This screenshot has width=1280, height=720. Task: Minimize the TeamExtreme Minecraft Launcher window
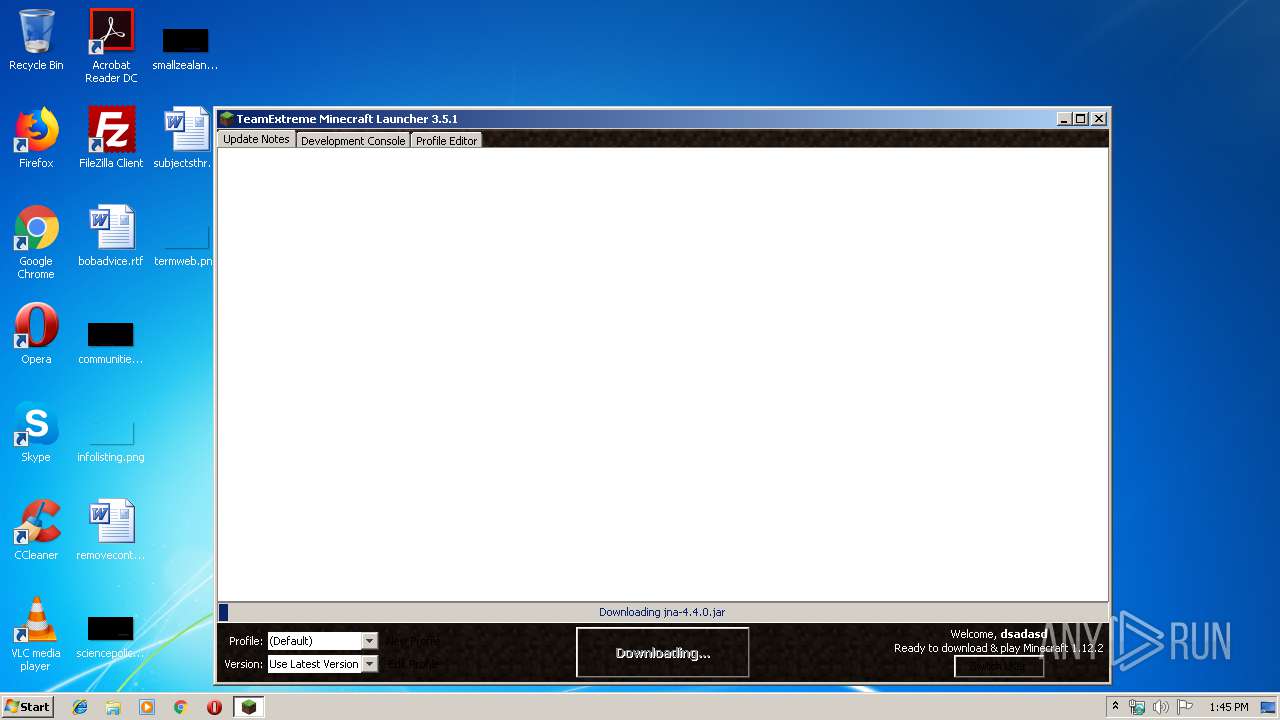pyautogui.click(x=1064, y=119)
